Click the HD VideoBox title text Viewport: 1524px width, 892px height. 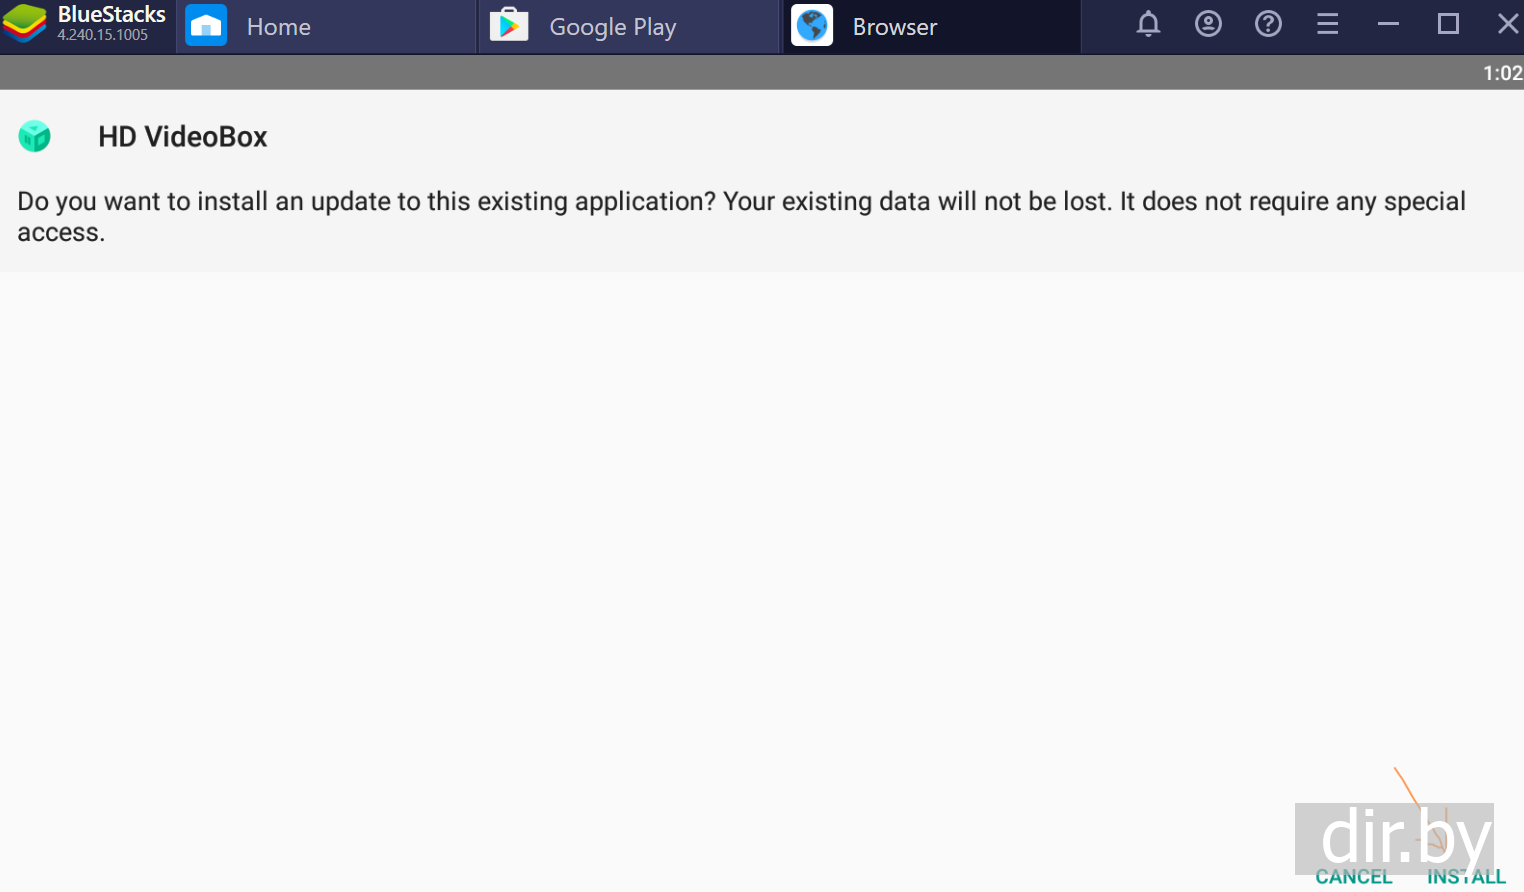183,137
